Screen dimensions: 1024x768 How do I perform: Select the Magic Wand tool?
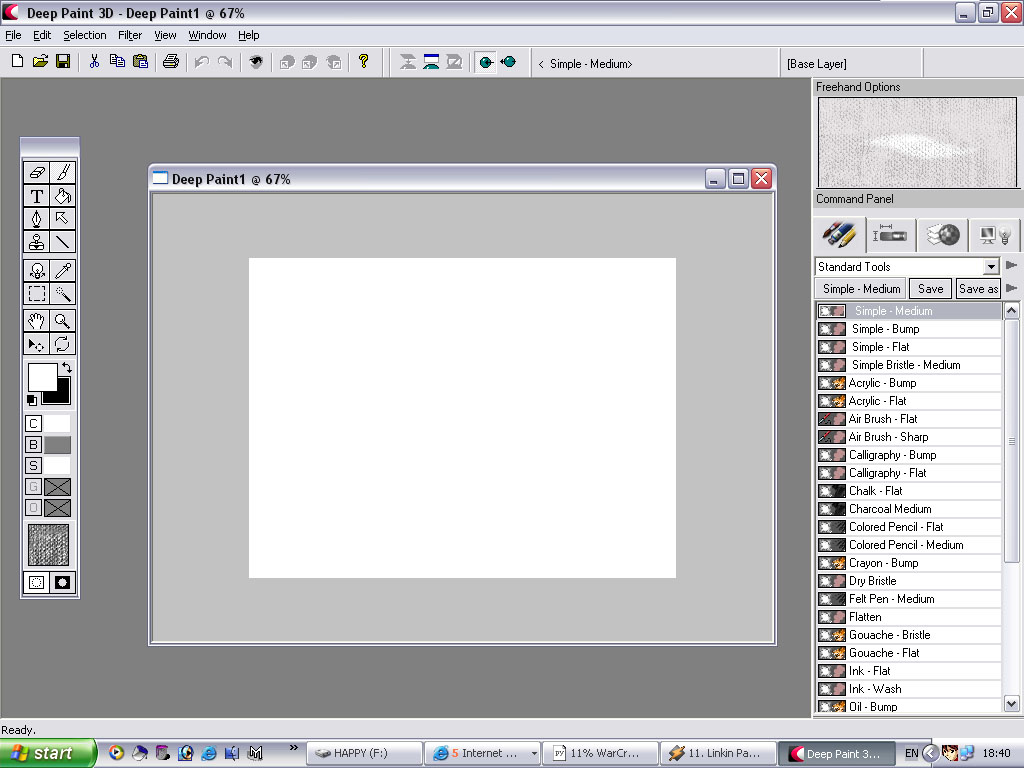pos(63,294)
